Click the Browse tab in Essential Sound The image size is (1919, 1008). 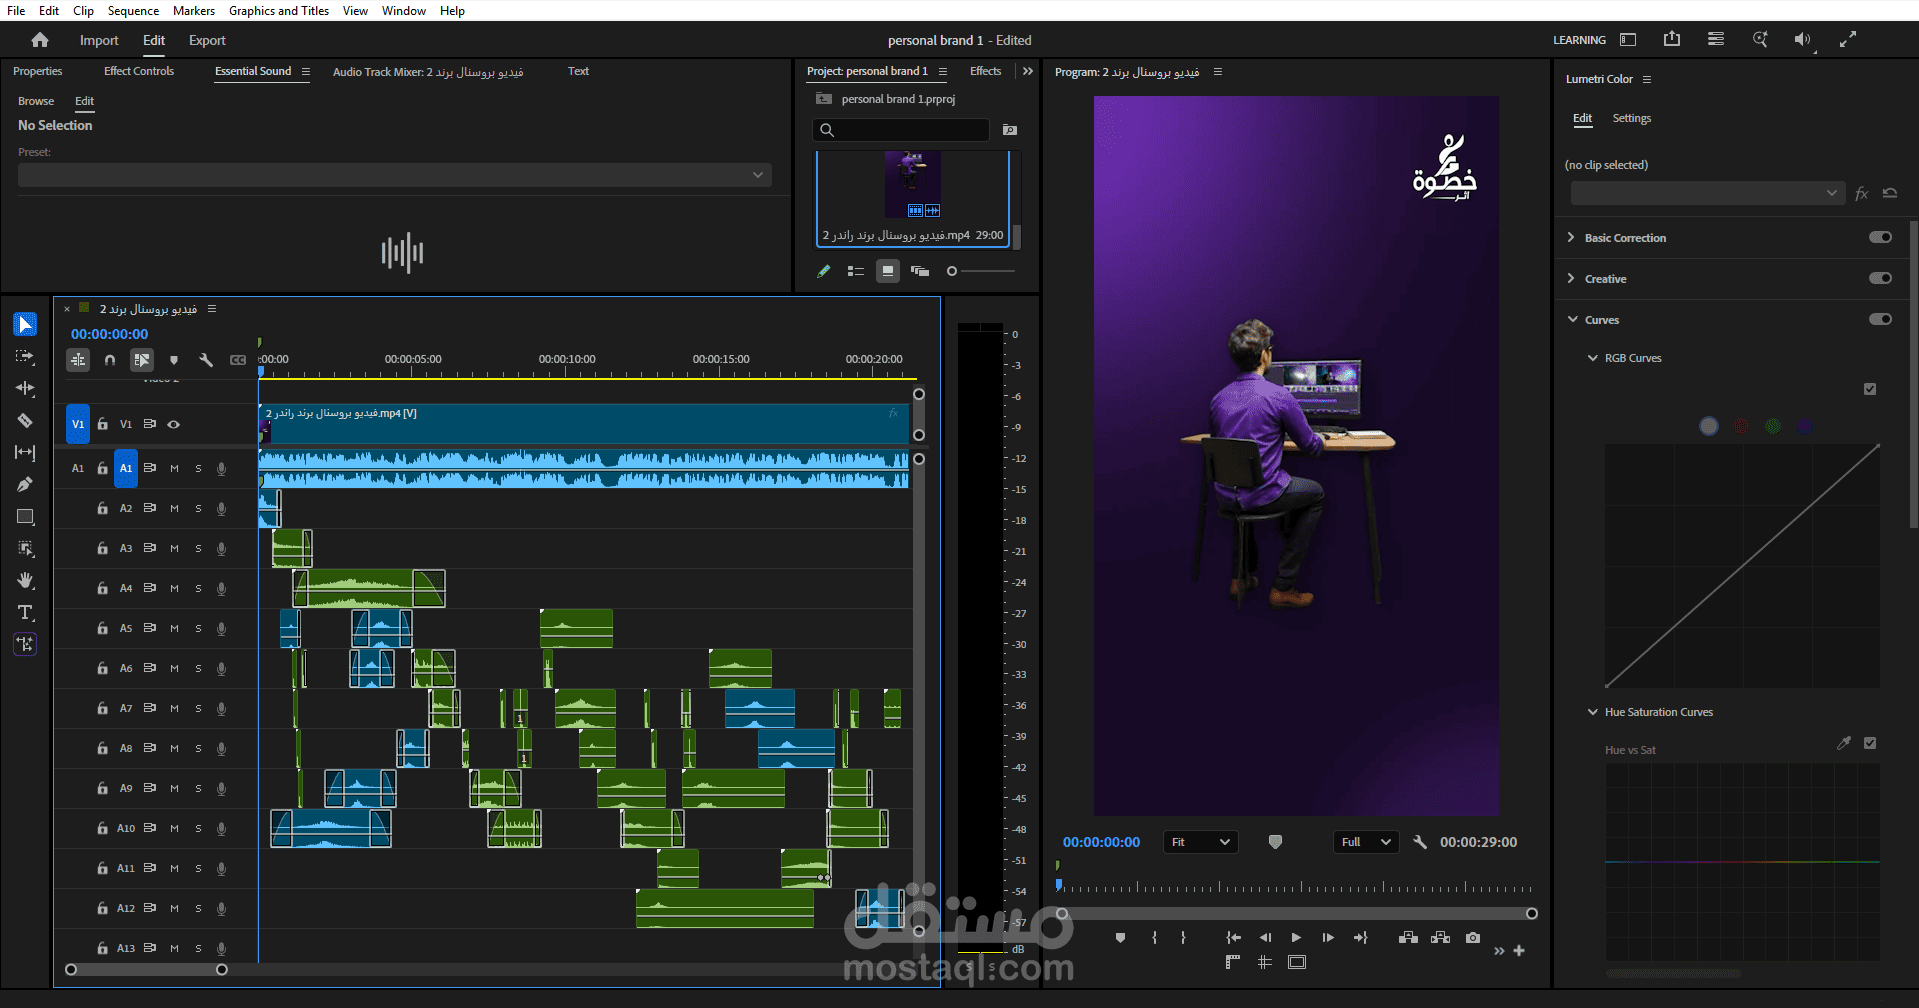(x=36, y=101)
